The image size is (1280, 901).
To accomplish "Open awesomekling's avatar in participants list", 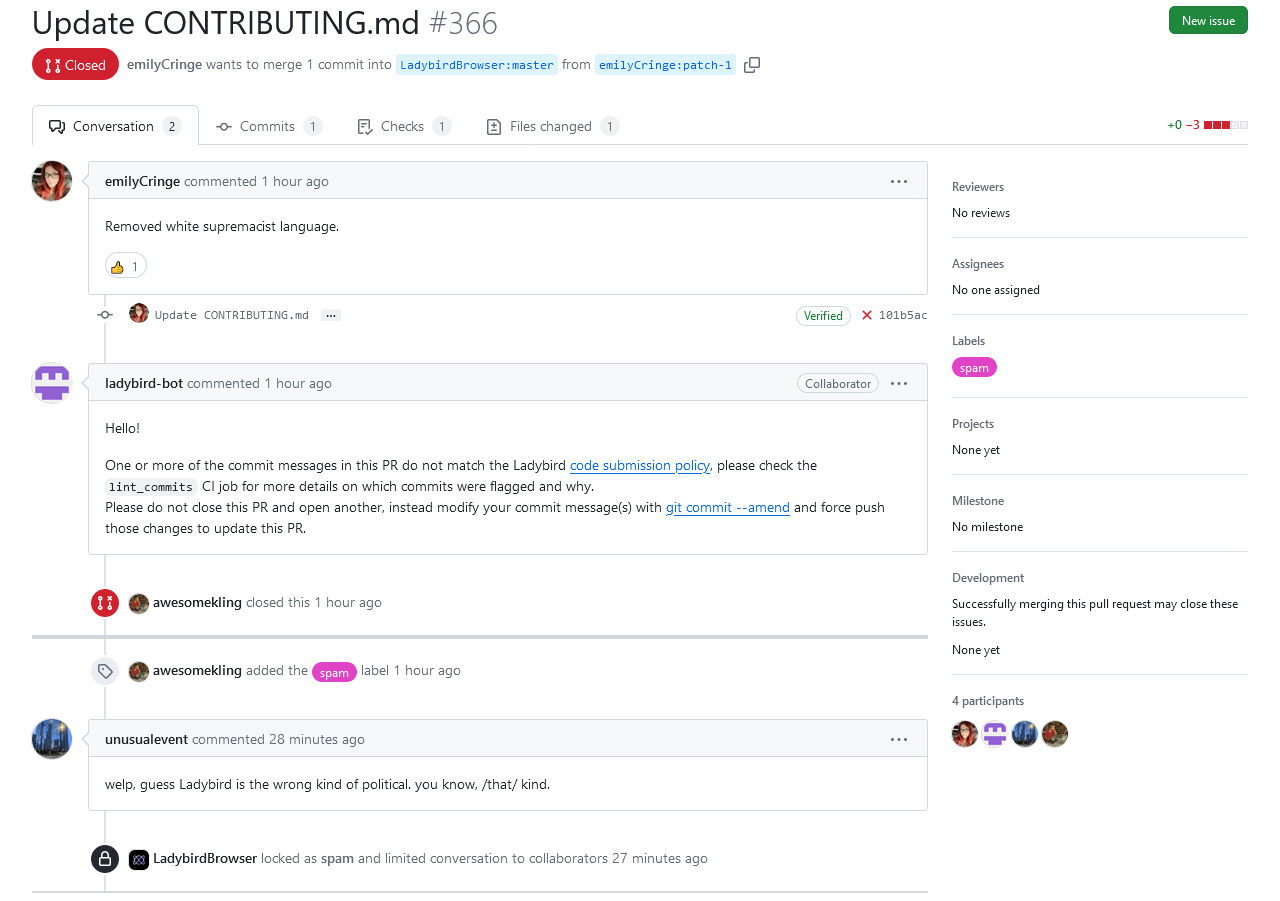I will pyautogui.click(x=1055, y=734).
